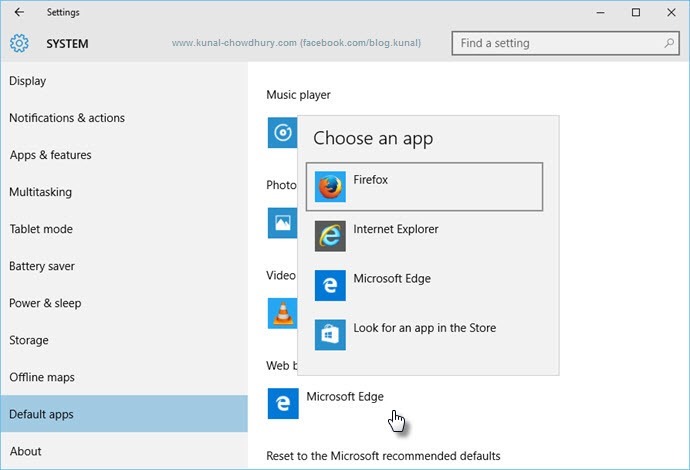Screen dimensions: 690x470
Task: Click the Choose an app heading
Action: coord(373,139)
